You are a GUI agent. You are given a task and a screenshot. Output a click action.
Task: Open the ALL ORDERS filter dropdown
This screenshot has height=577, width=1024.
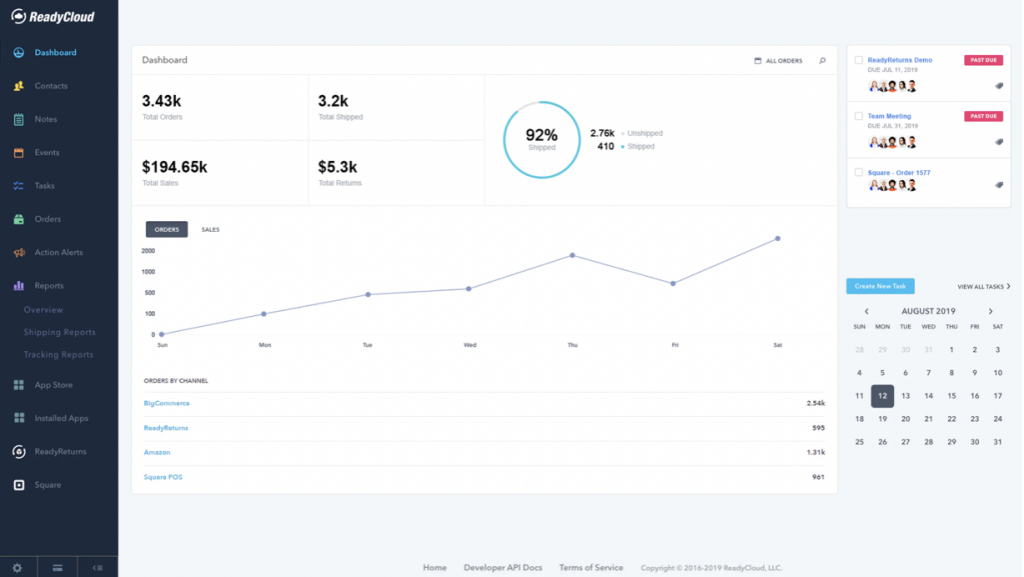pyautogui.click(x=778, y=60)
